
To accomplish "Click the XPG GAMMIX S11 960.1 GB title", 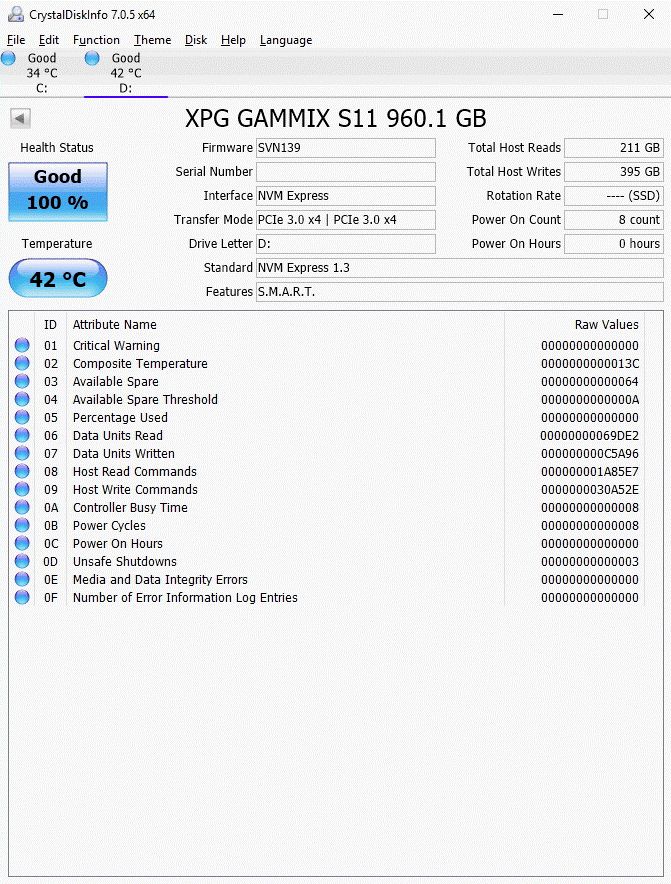I will [336, 118].
